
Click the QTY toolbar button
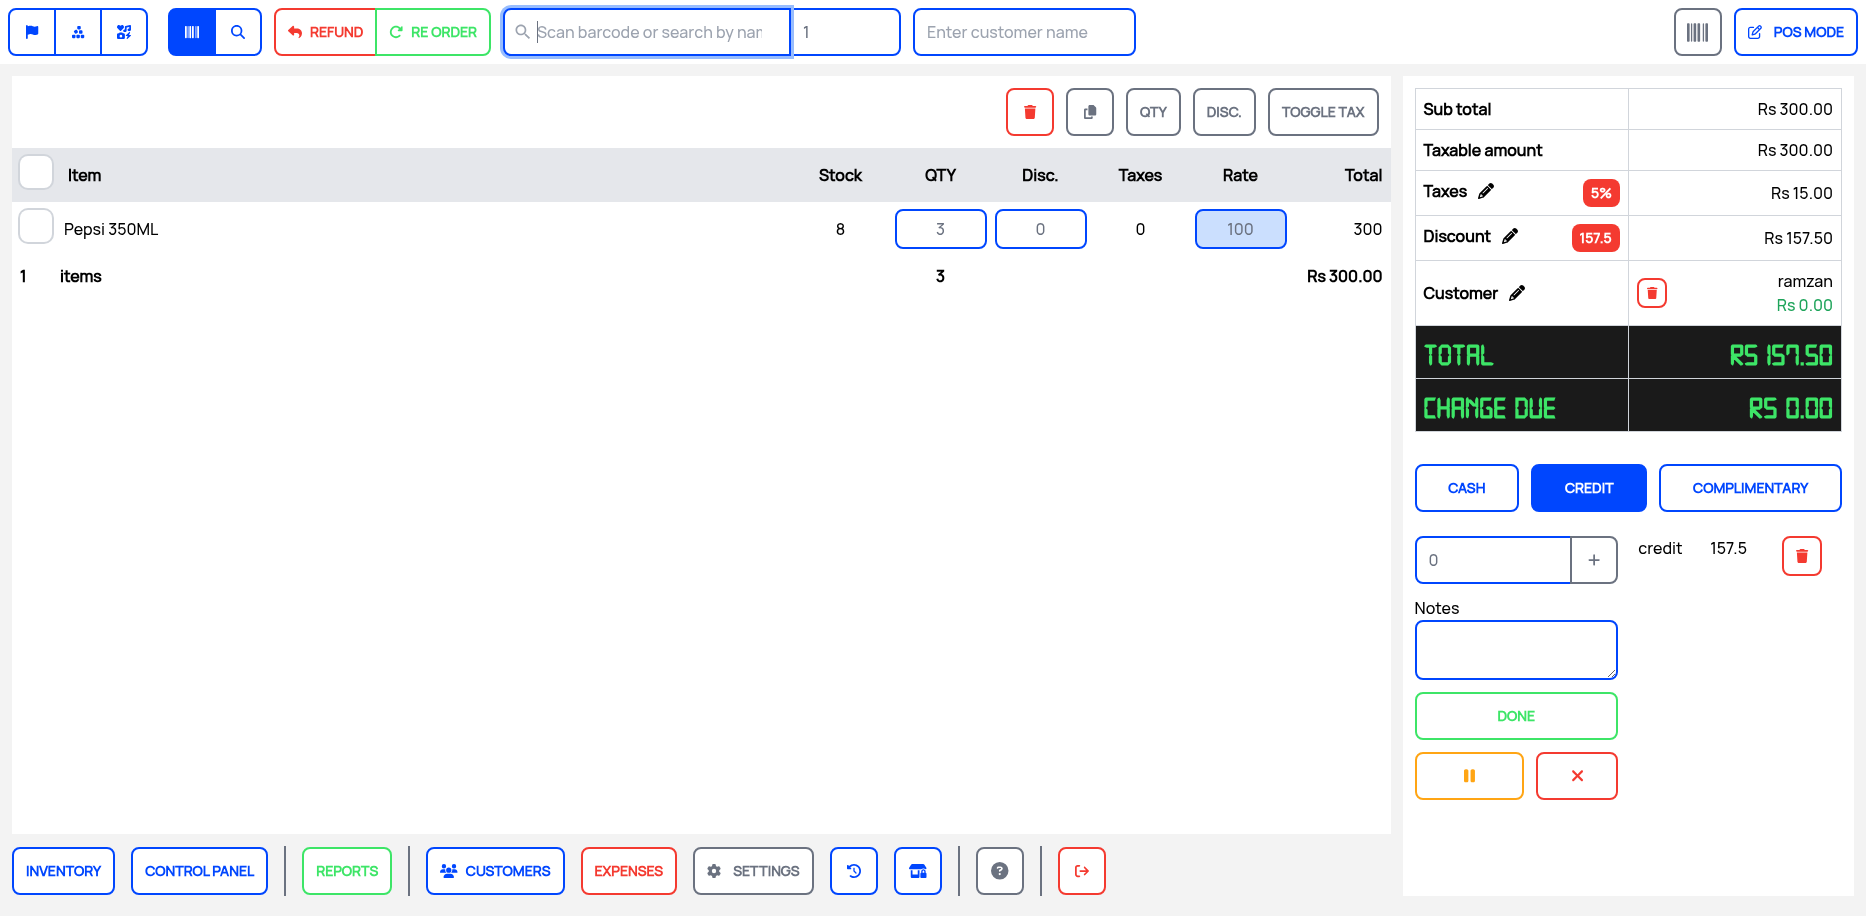tap(1153, 112)
